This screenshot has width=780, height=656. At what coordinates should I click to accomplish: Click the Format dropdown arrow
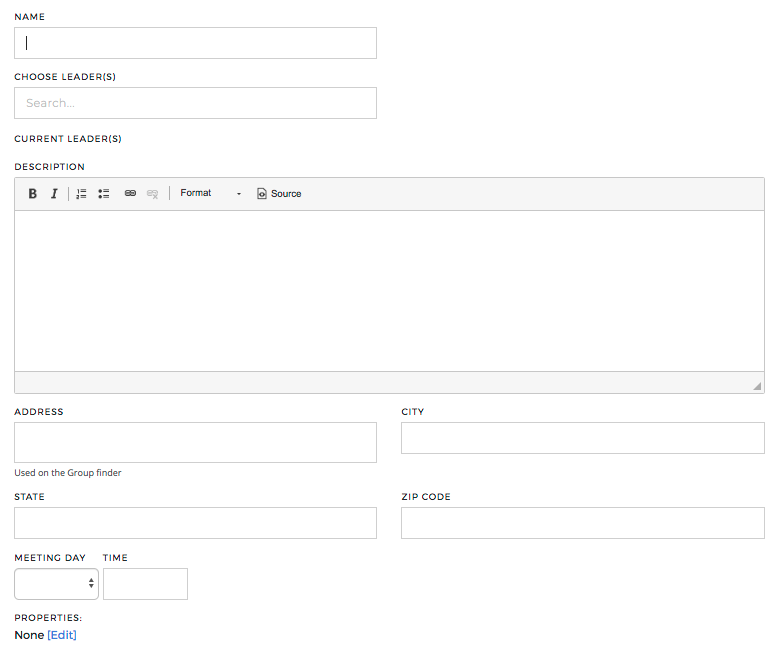coord(239,193)
